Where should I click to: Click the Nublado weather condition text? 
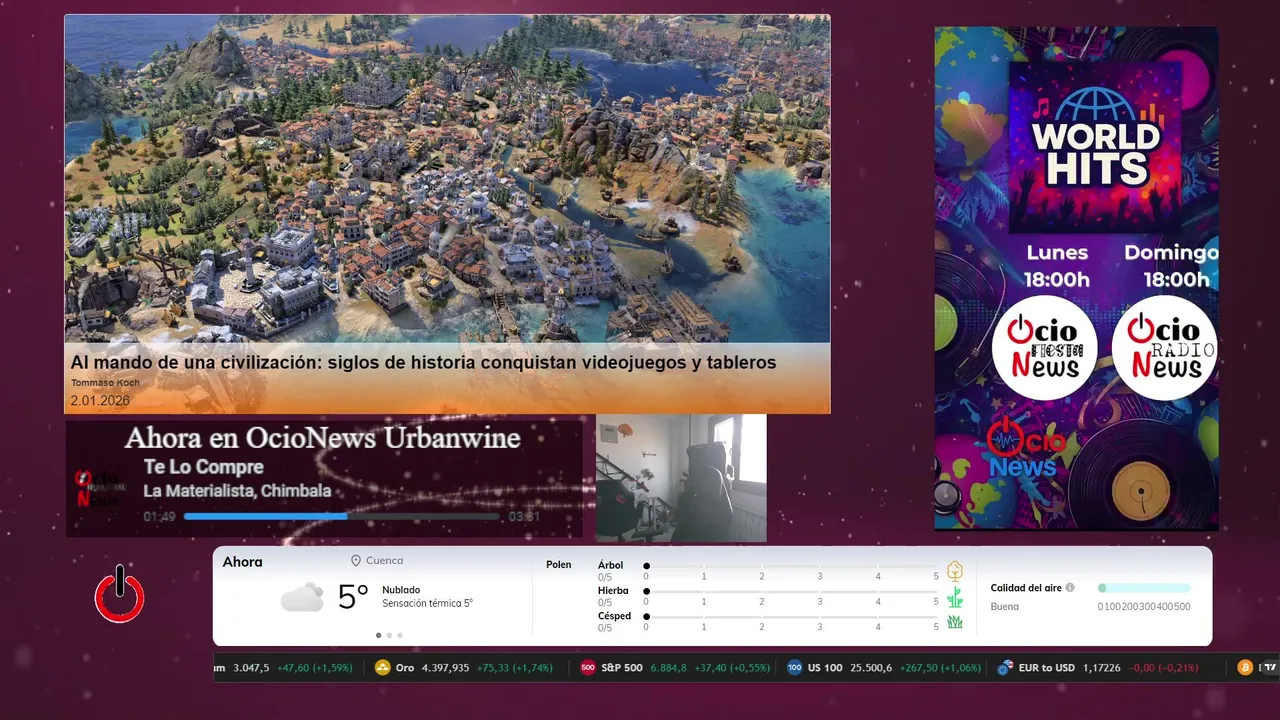click(x=401, y=590)
